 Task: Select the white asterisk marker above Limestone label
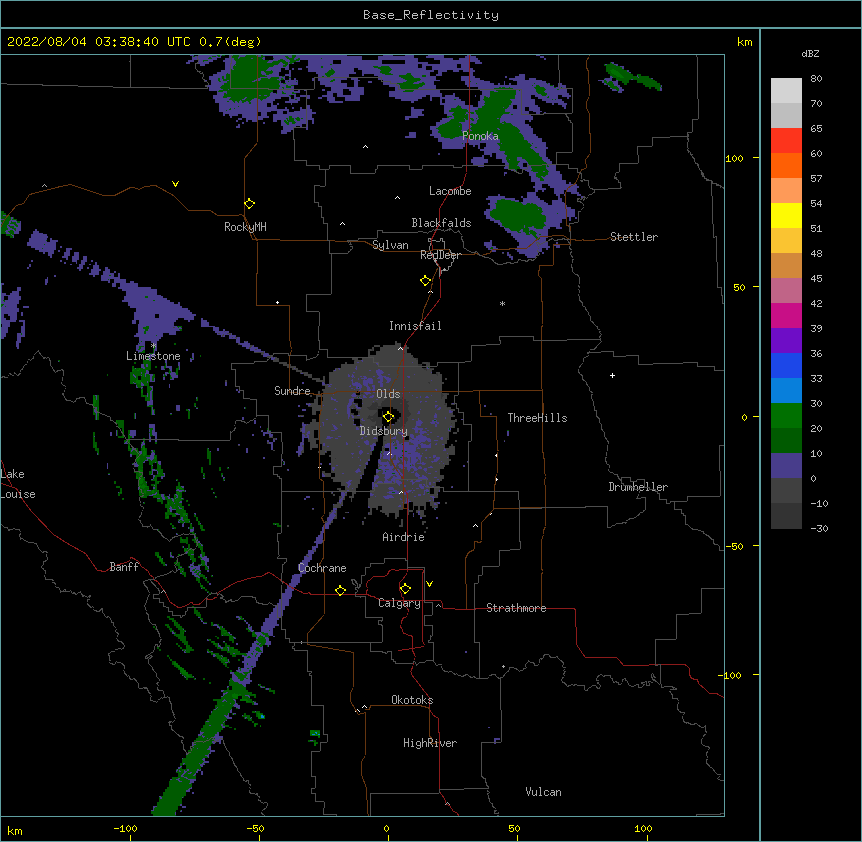pyautogui.click(x=153, y=345)
